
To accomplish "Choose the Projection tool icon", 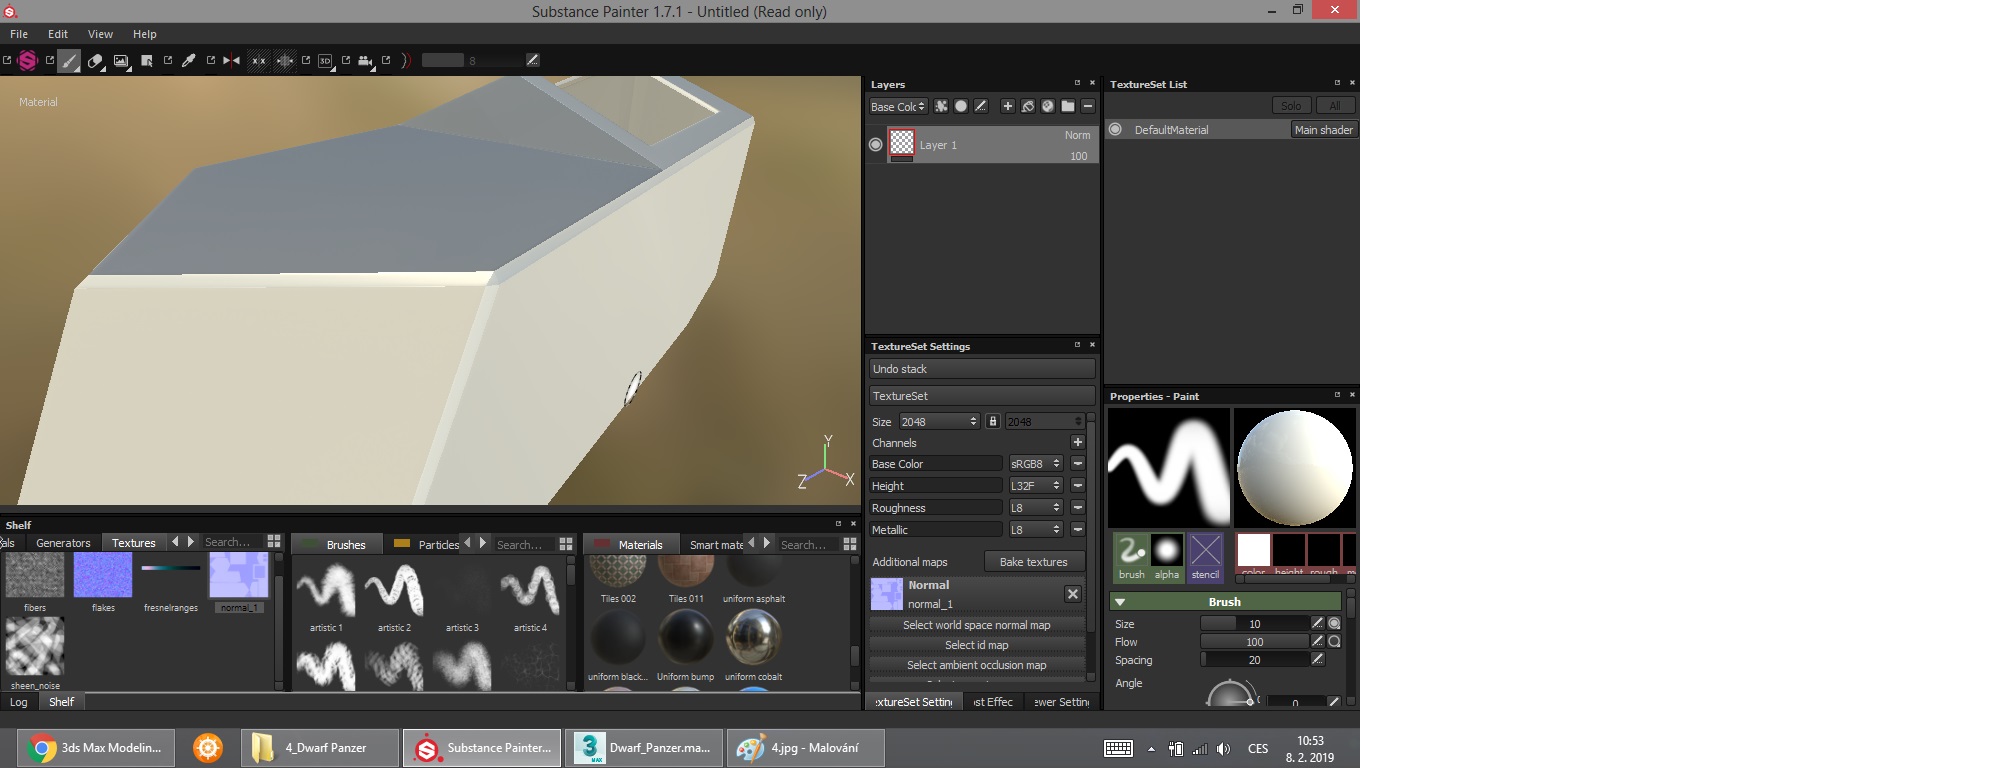I will (121, 61).
